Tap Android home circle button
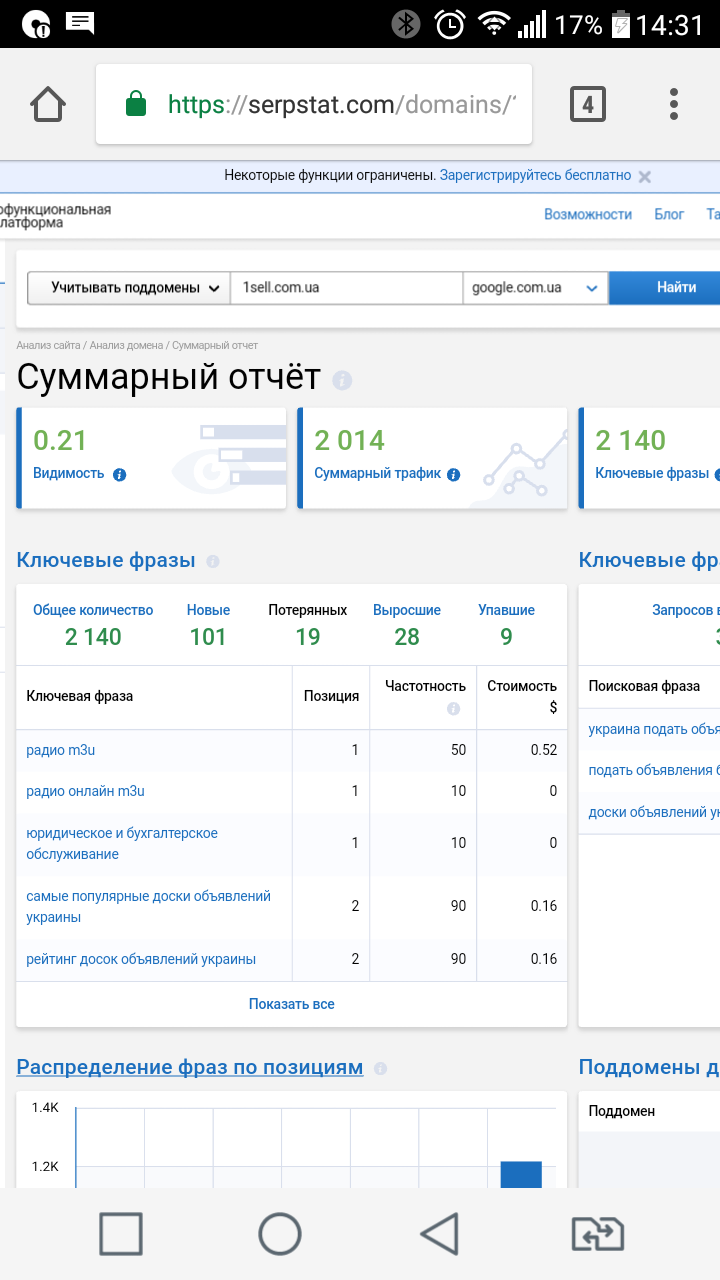Viewport: 720px width, 1280px height. tap(280, 1233)
